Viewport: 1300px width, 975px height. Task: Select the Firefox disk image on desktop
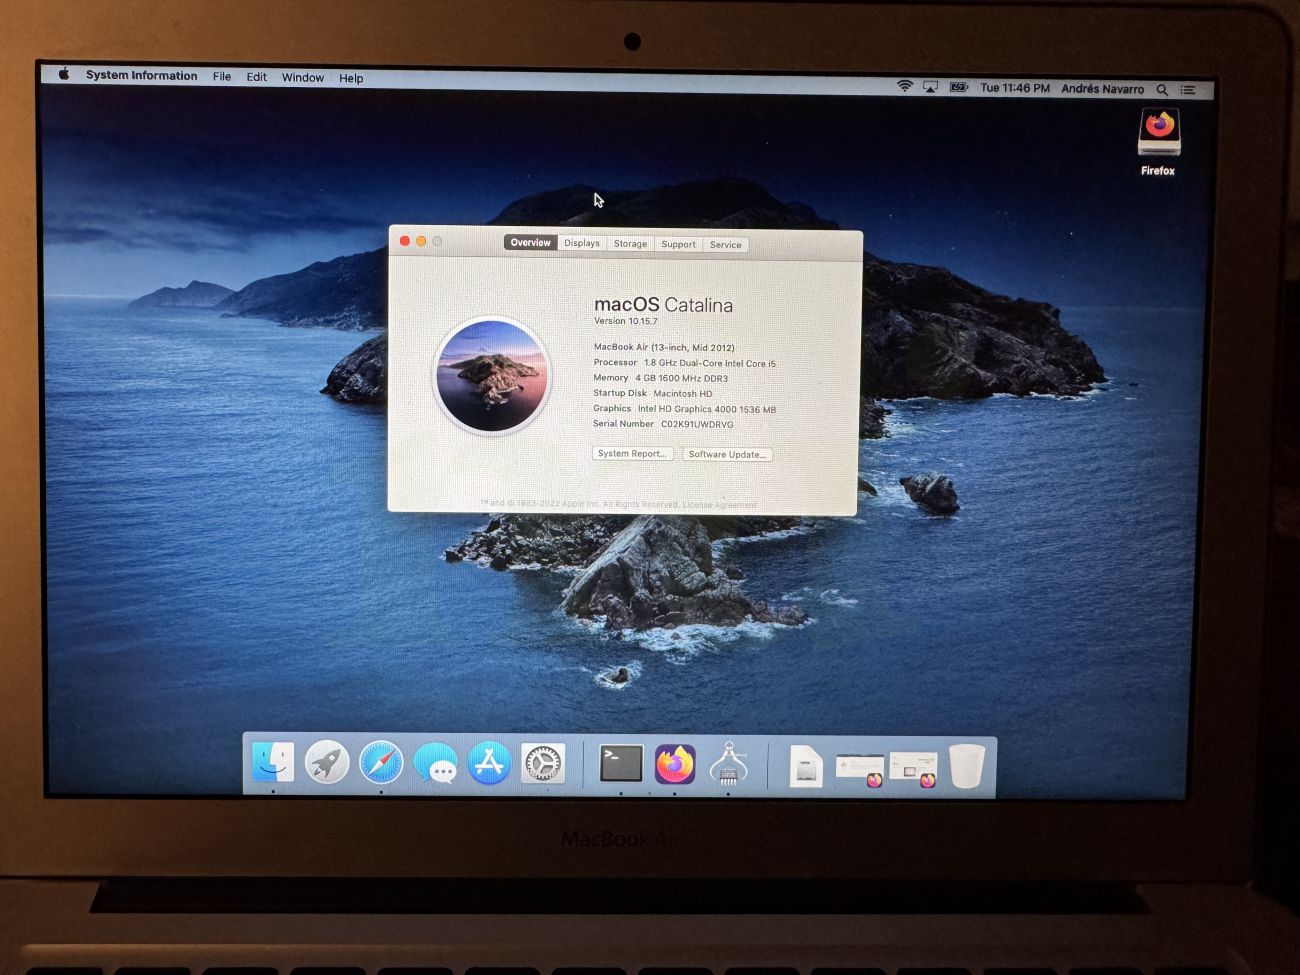[x=1159, y=135]
